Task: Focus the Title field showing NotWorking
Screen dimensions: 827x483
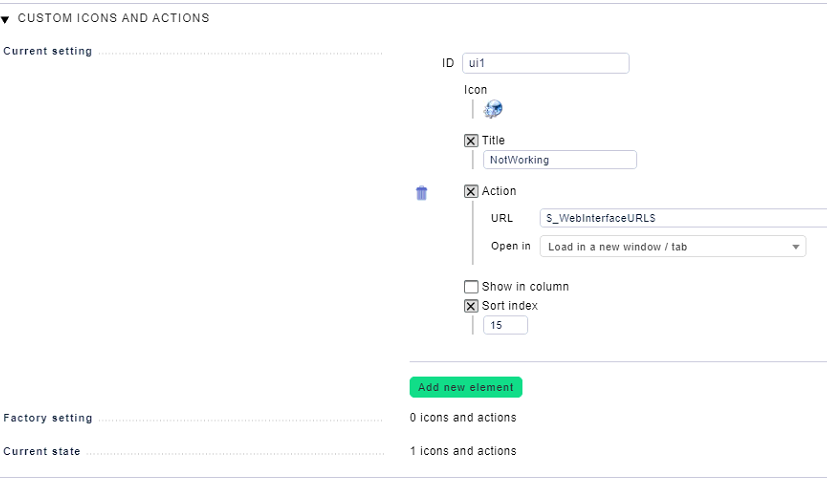Action: pos(559,160)
